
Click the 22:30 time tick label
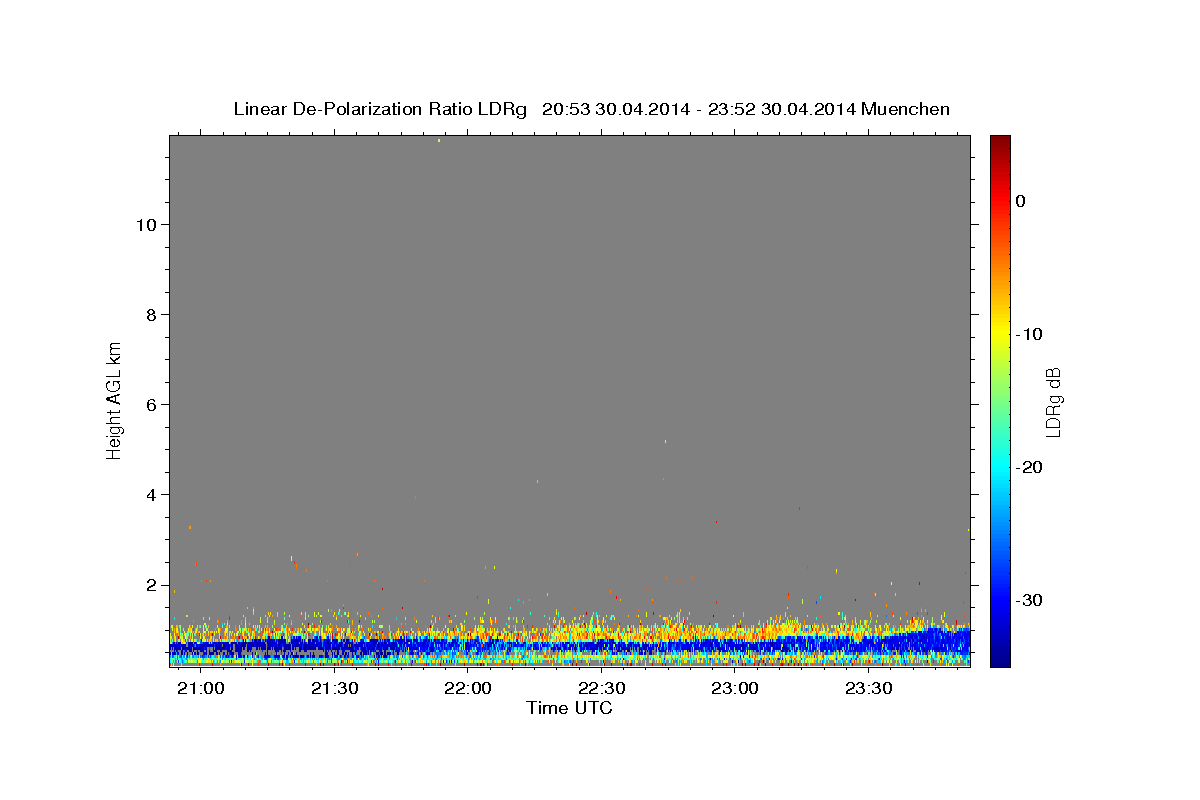point(602,689)
